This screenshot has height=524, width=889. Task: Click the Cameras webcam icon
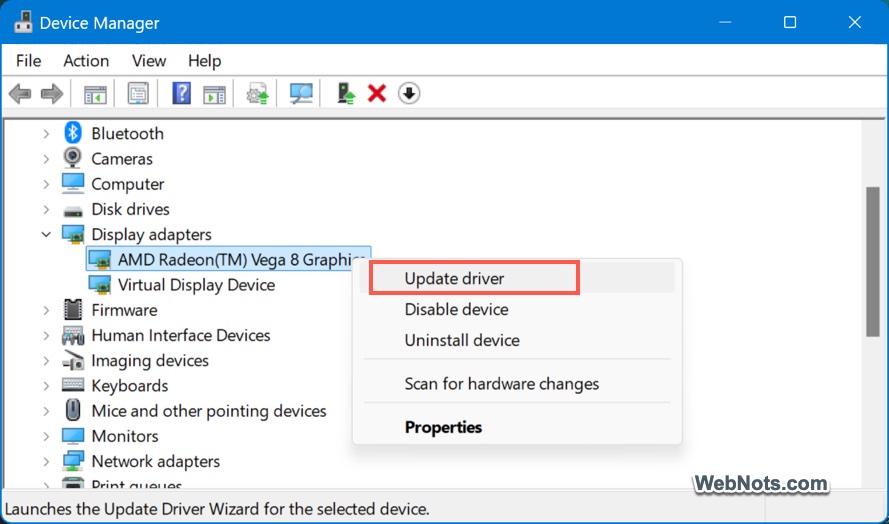73,158
